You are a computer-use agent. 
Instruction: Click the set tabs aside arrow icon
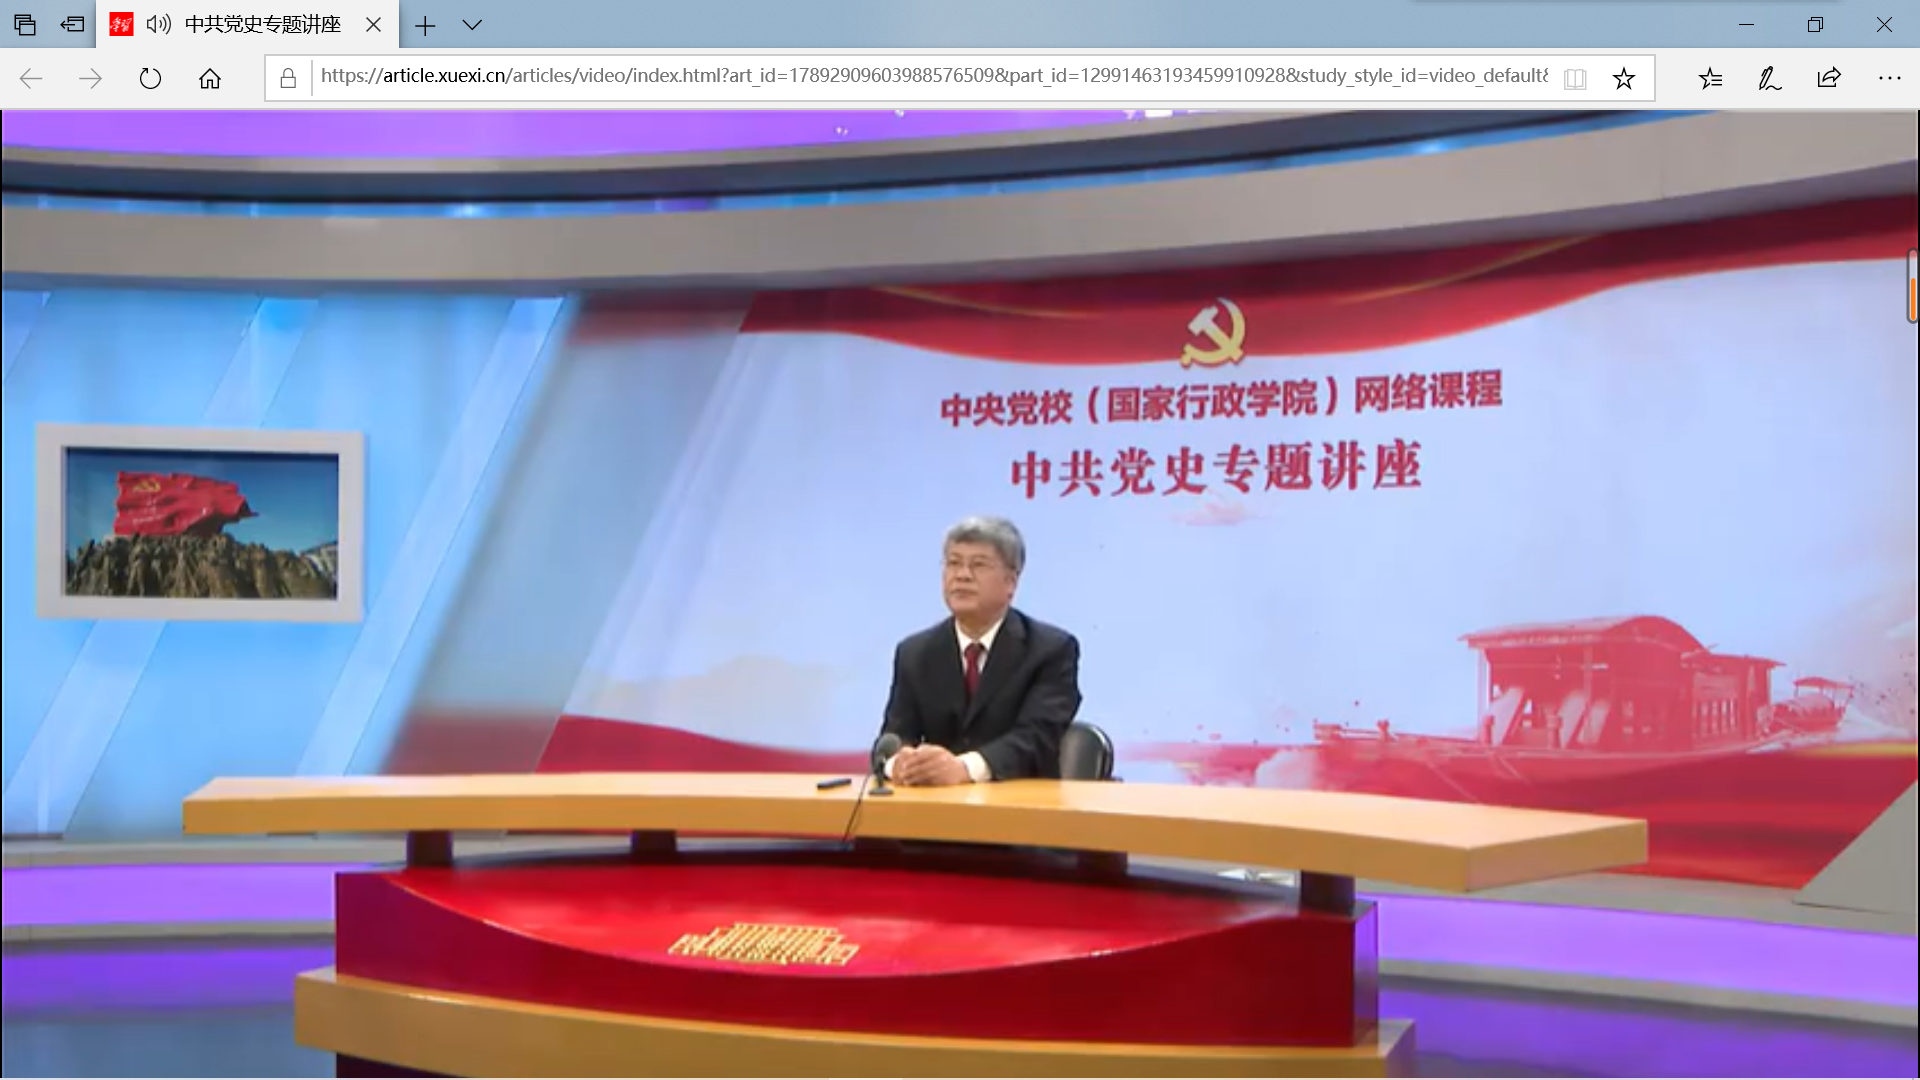point(72,24)
